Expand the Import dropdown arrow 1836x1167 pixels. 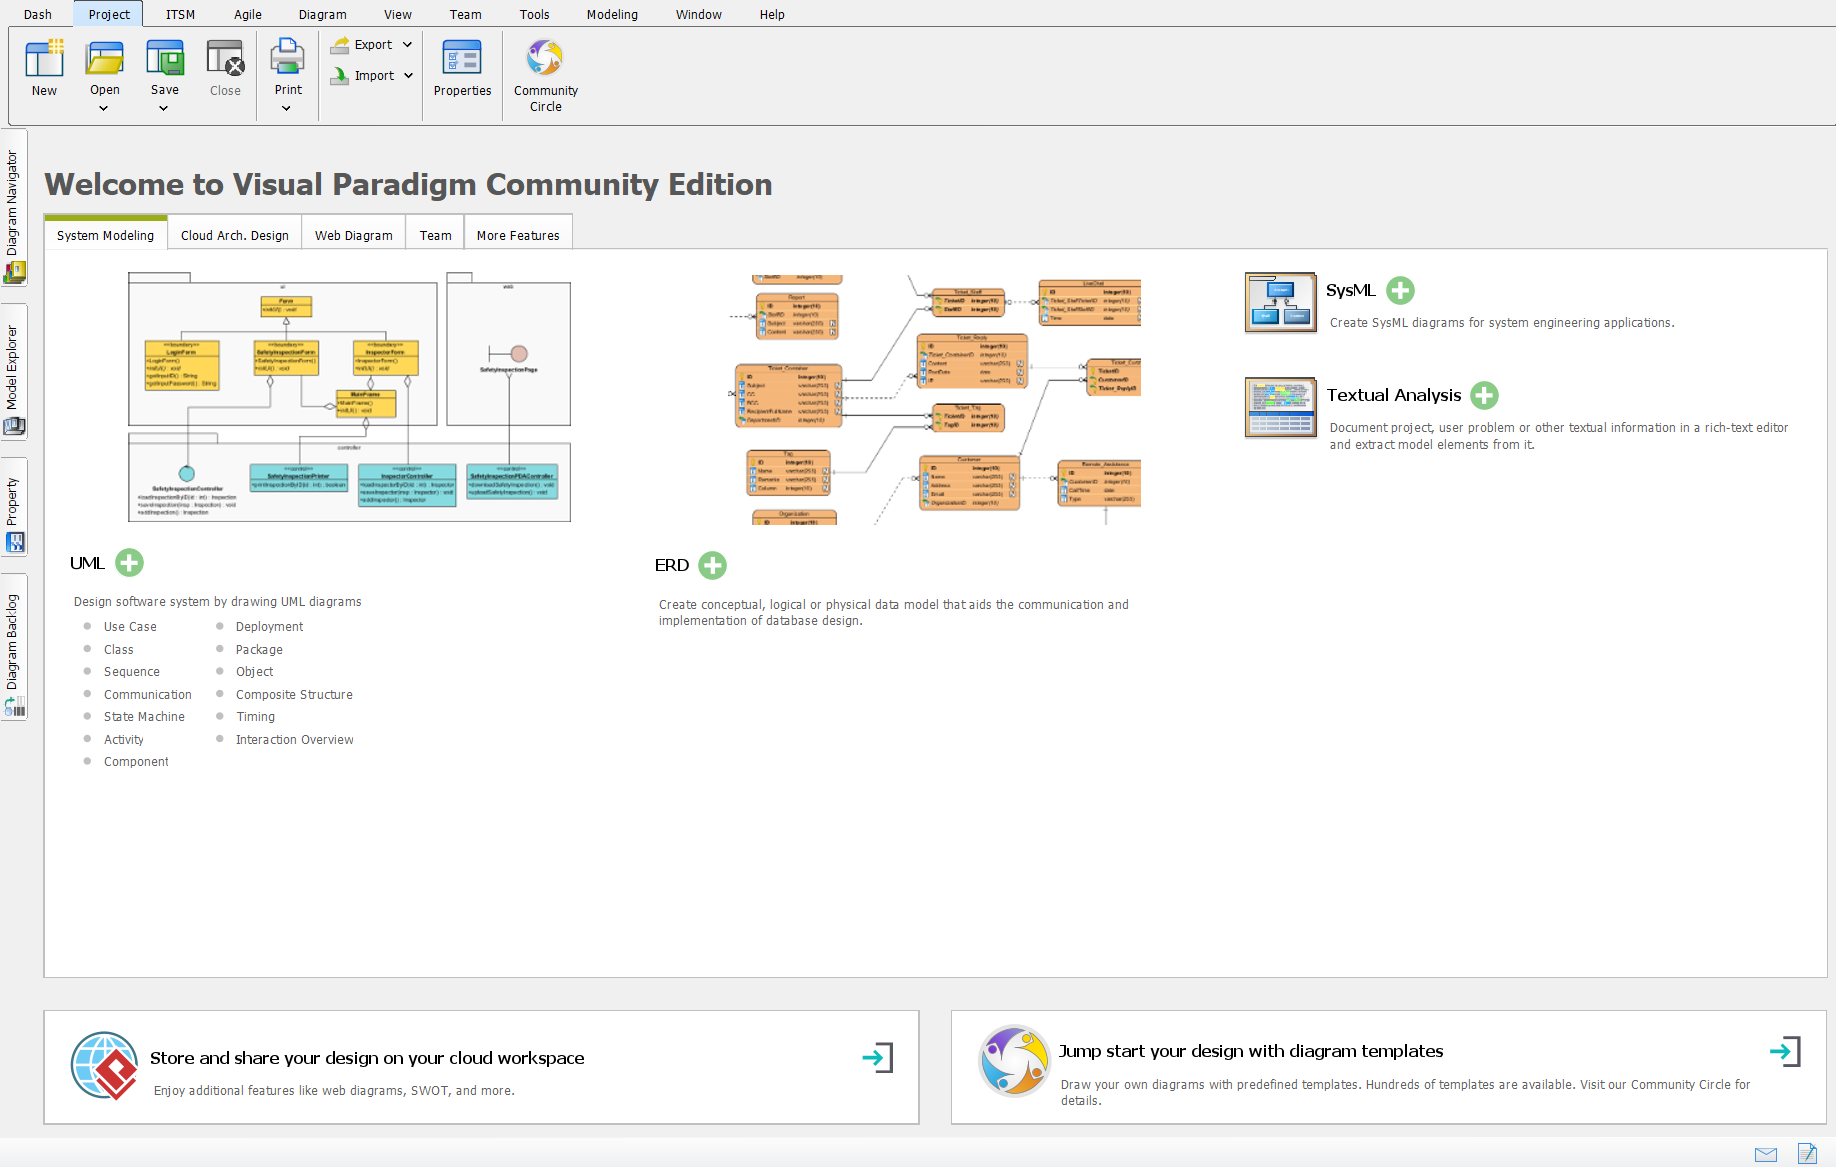pyautogui.click(x=408, y=76)
